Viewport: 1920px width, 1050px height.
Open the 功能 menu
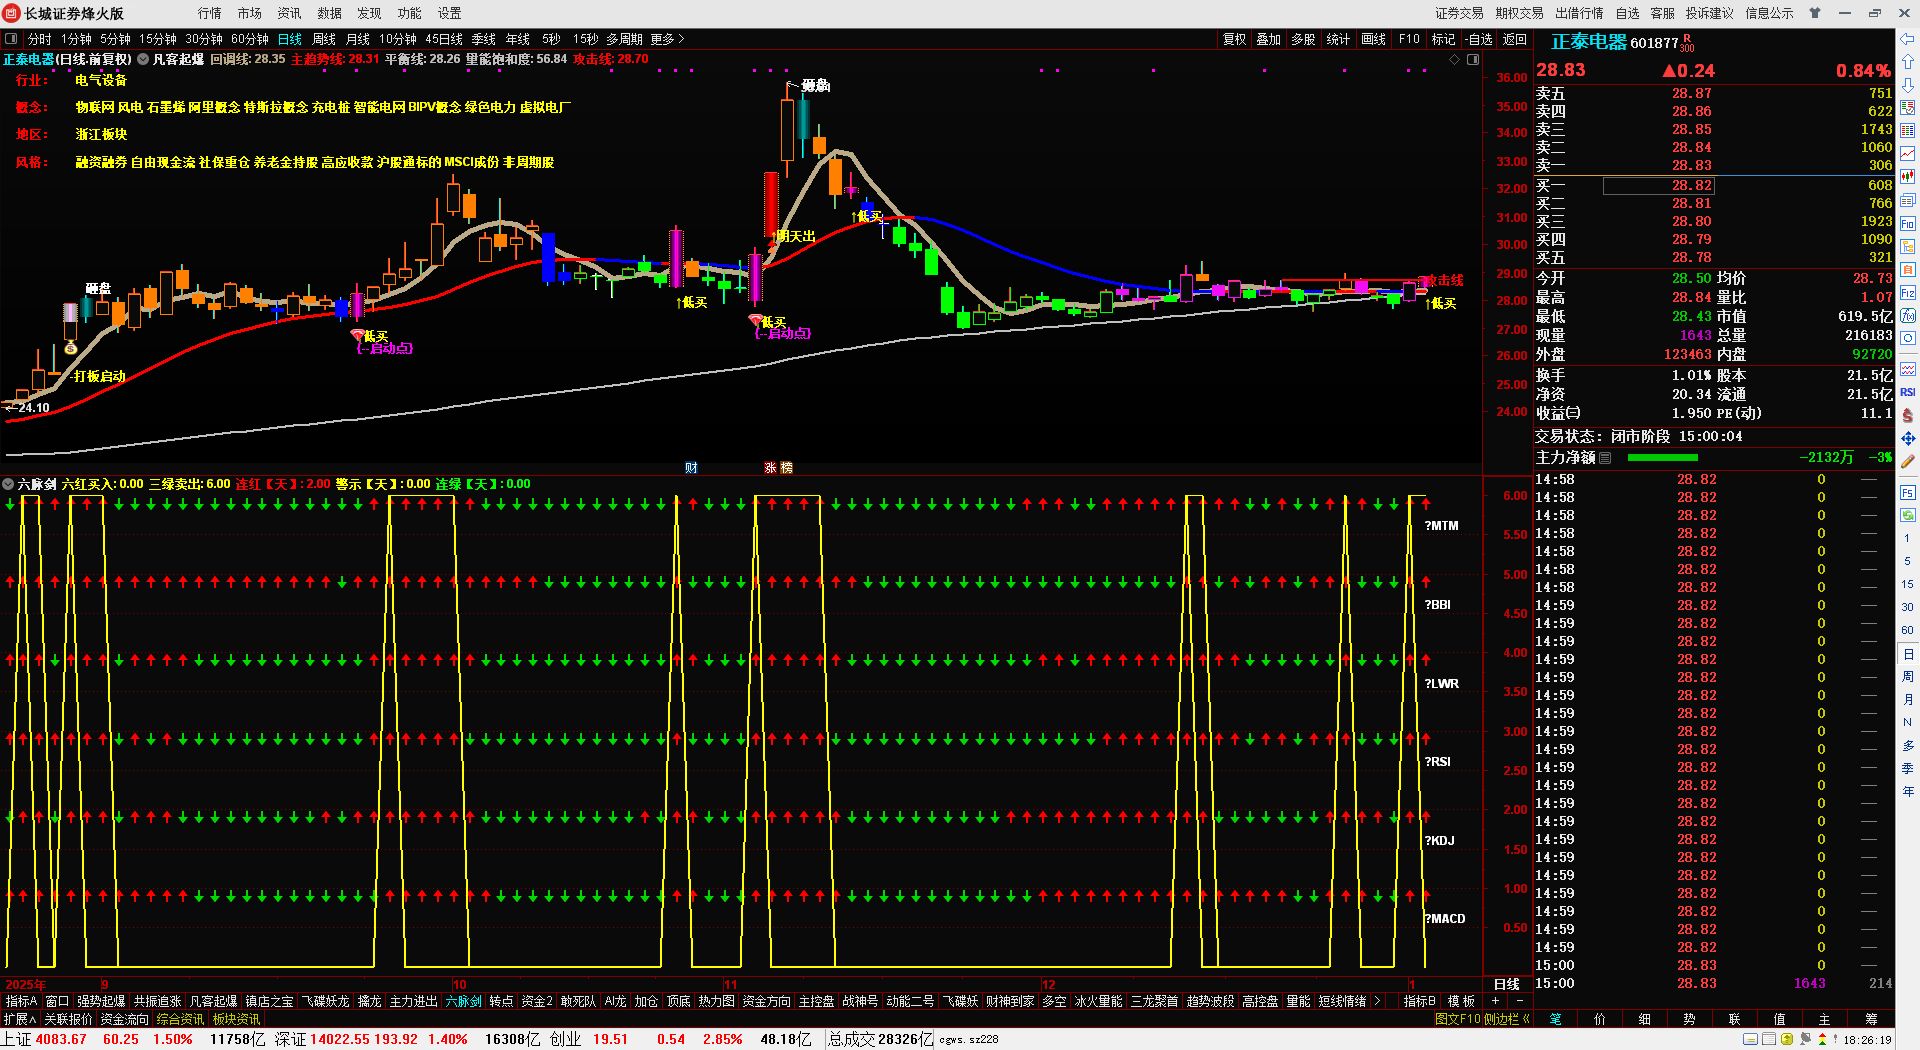[410, 13]
